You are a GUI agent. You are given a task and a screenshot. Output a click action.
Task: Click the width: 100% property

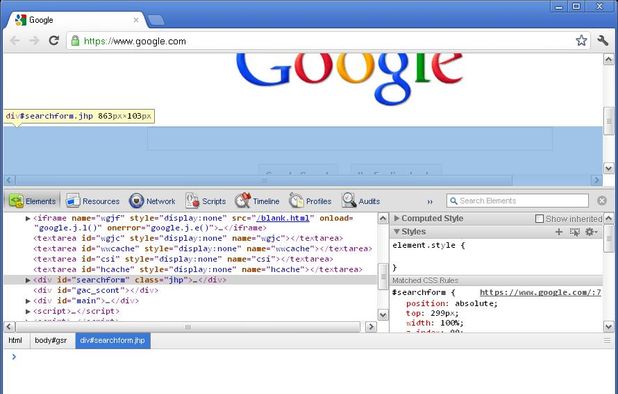[435, 323]
